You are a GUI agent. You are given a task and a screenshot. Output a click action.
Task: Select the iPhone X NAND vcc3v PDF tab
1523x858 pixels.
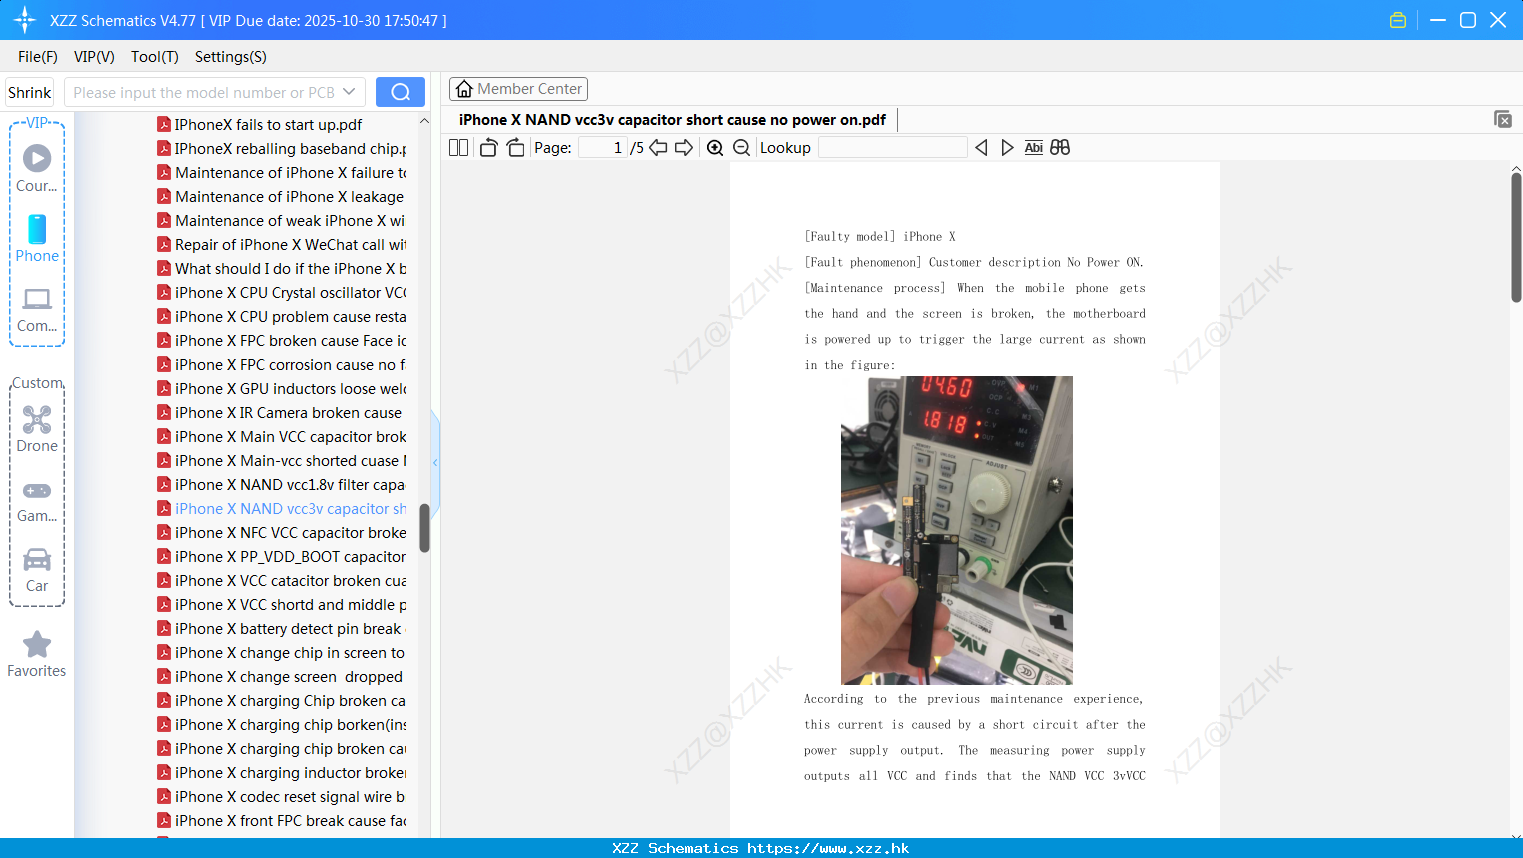tap(672, 120)
